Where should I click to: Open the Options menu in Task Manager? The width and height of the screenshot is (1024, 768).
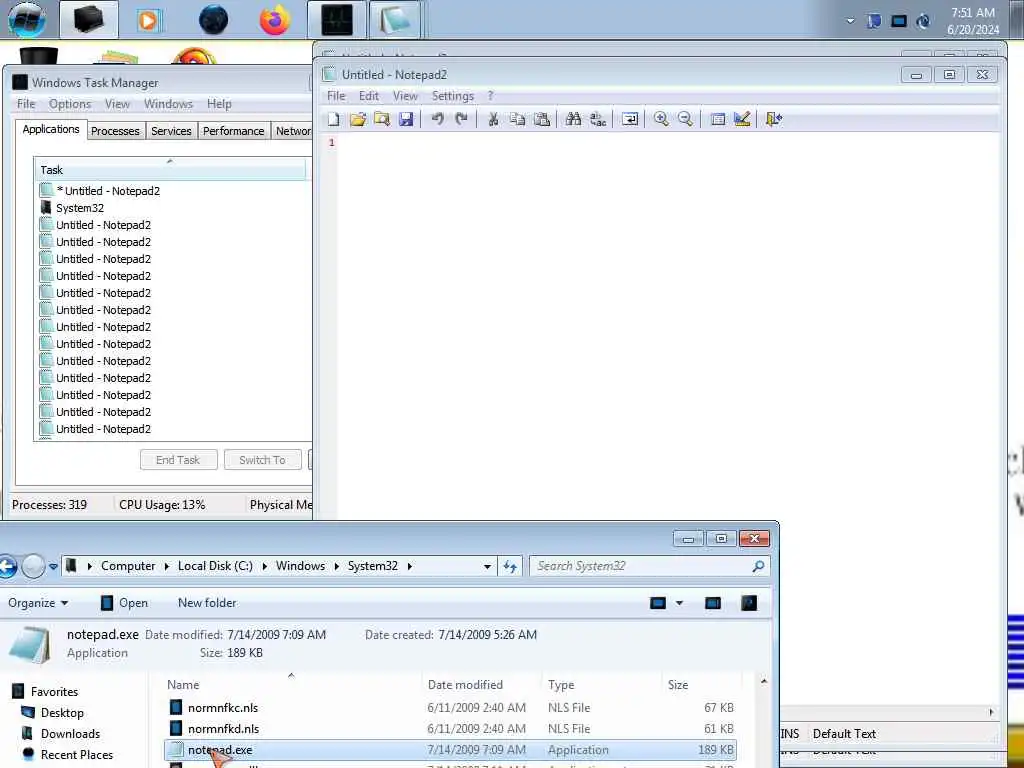(x=70, y=104)
